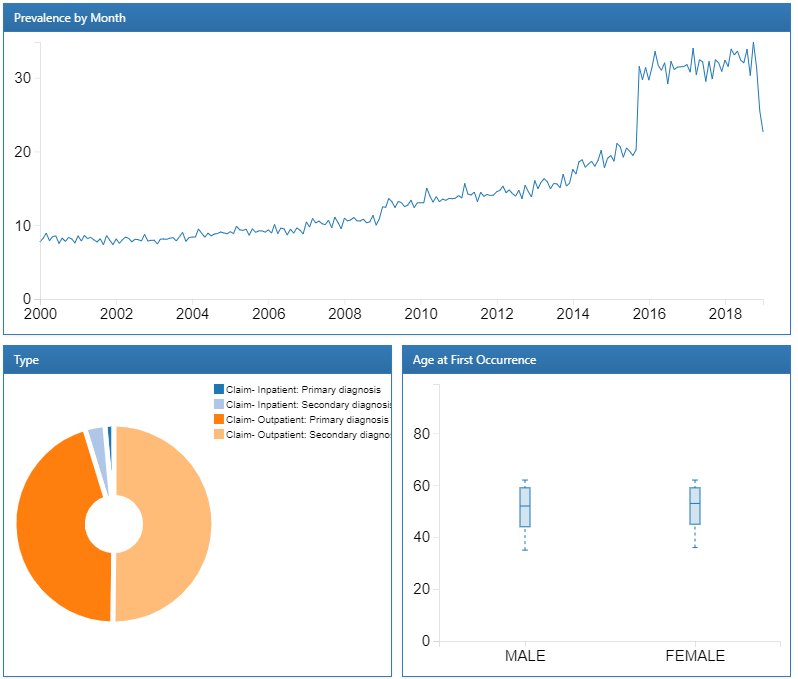Click the 10 y-axis label on prevalence chart

tap(23, 225)
